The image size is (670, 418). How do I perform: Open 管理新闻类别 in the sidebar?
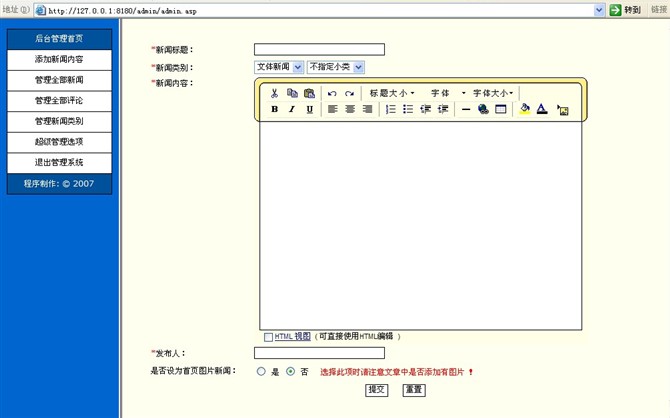[59, 121]
